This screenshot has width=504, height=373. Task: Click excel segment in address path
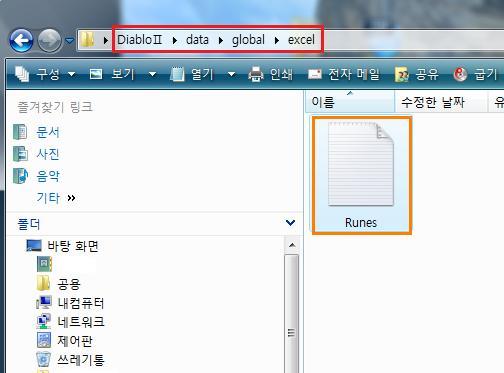click(x=301, y=40)
